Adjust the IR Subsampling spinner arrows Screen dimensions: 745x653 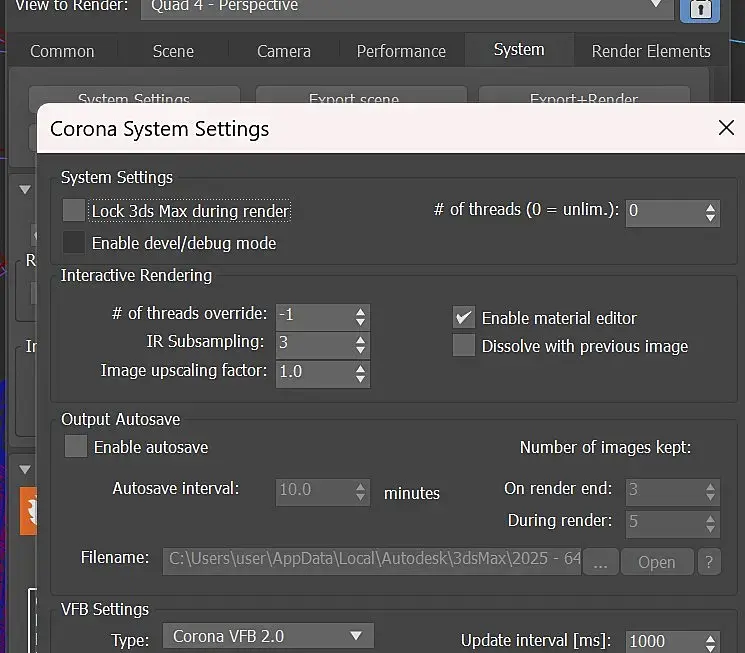click(361, 343)
